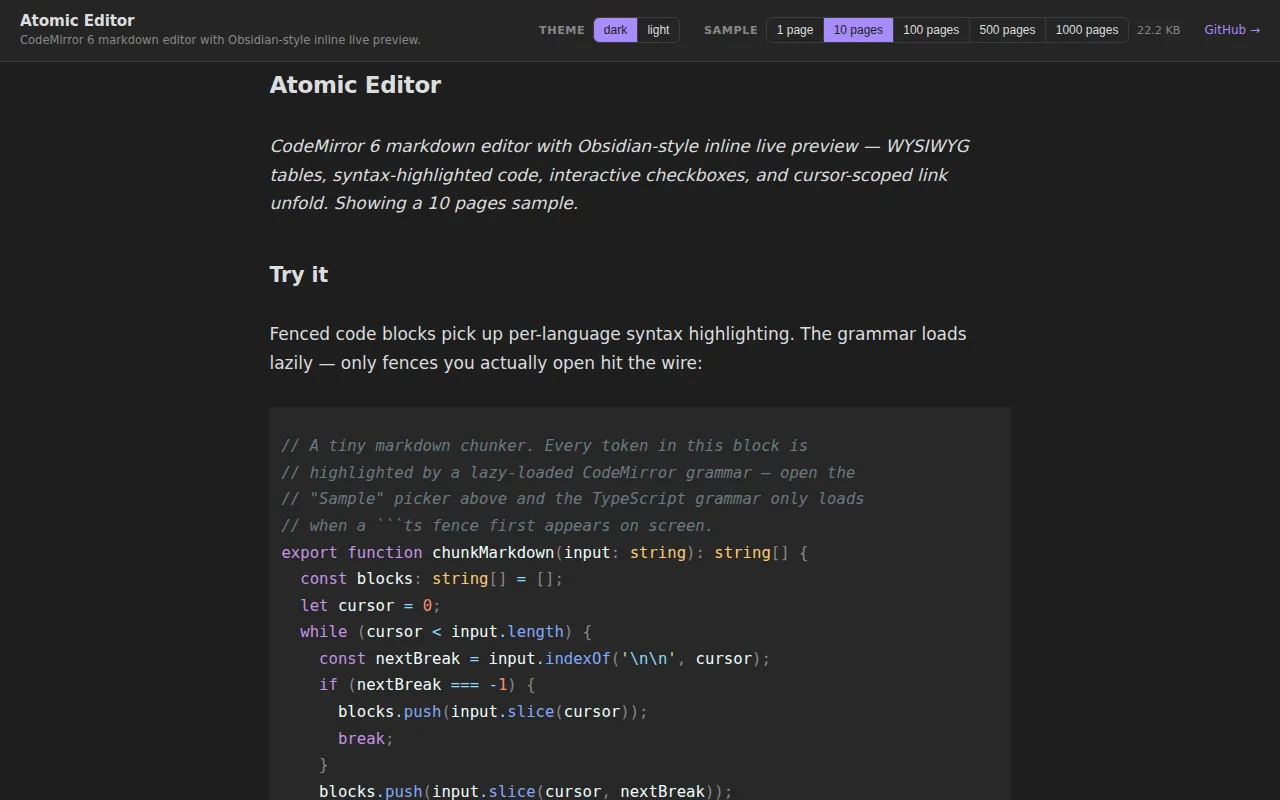This screenshot has height=800, width=1280.
Task: Click the Atomic Editor header title
Action: 77,20
